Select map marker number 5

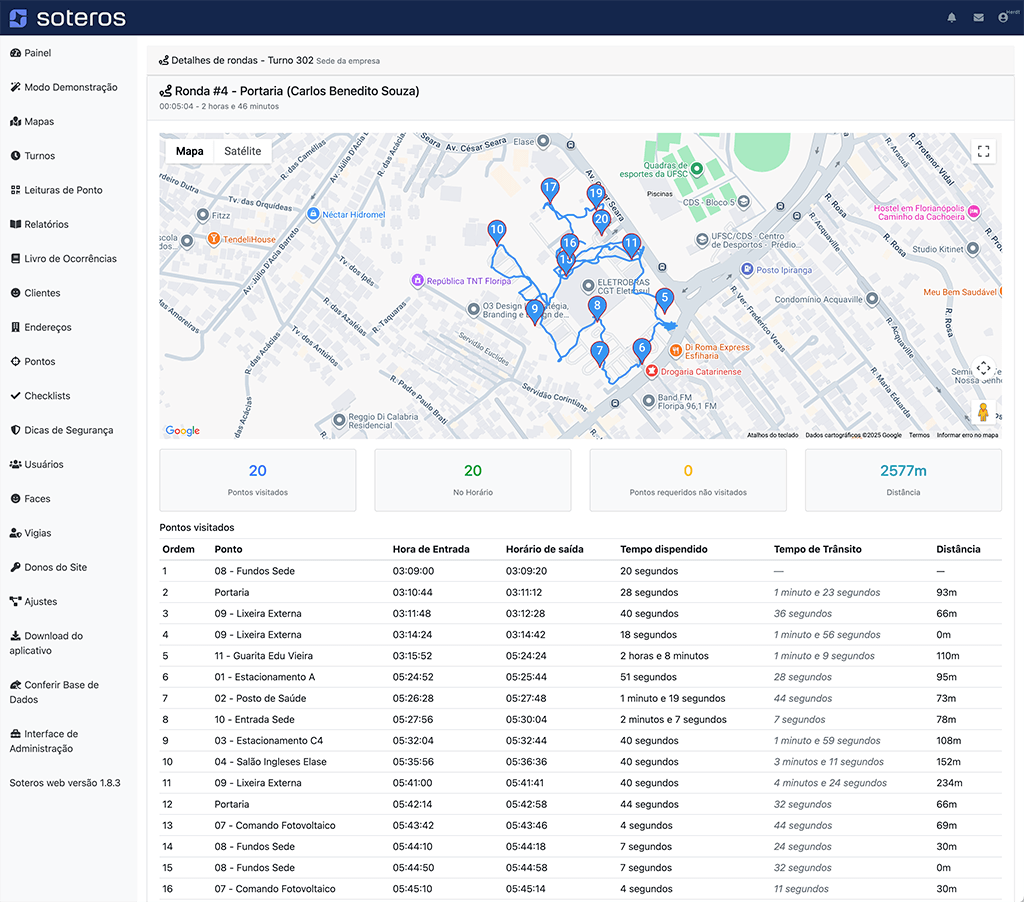(664, 299)
